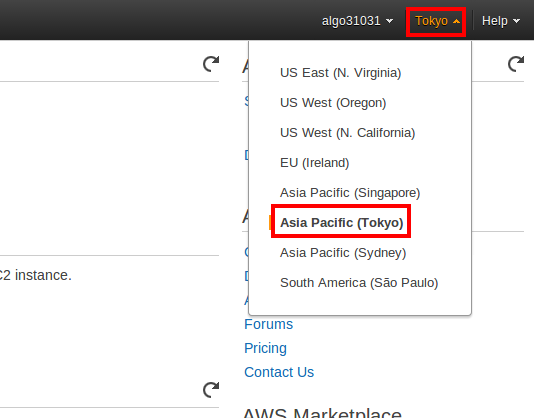Select US West (Oregon) region
The image size is (534, 418).
coord(333,103)
